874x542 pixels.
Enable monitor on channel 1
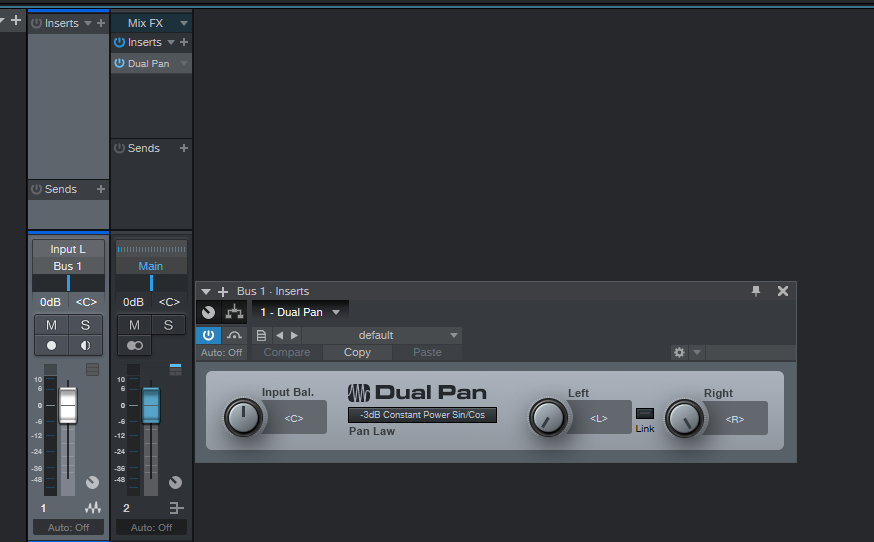pos(85,345)
